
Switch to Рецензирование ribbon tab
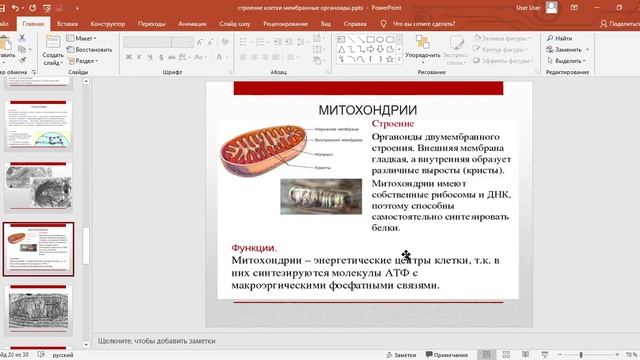click(x=285, y=24)
